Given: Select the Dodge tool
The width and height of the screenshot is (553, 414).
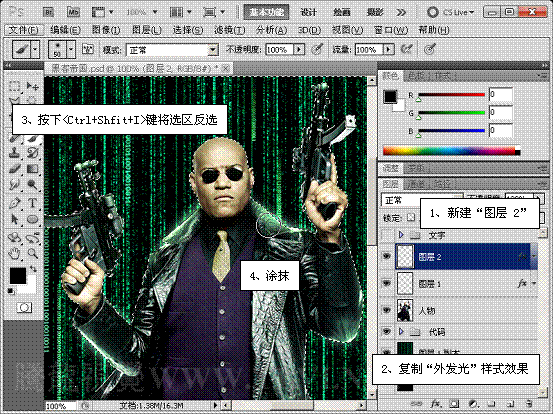Looking at the screenshot, I should (x=32, y=185).
